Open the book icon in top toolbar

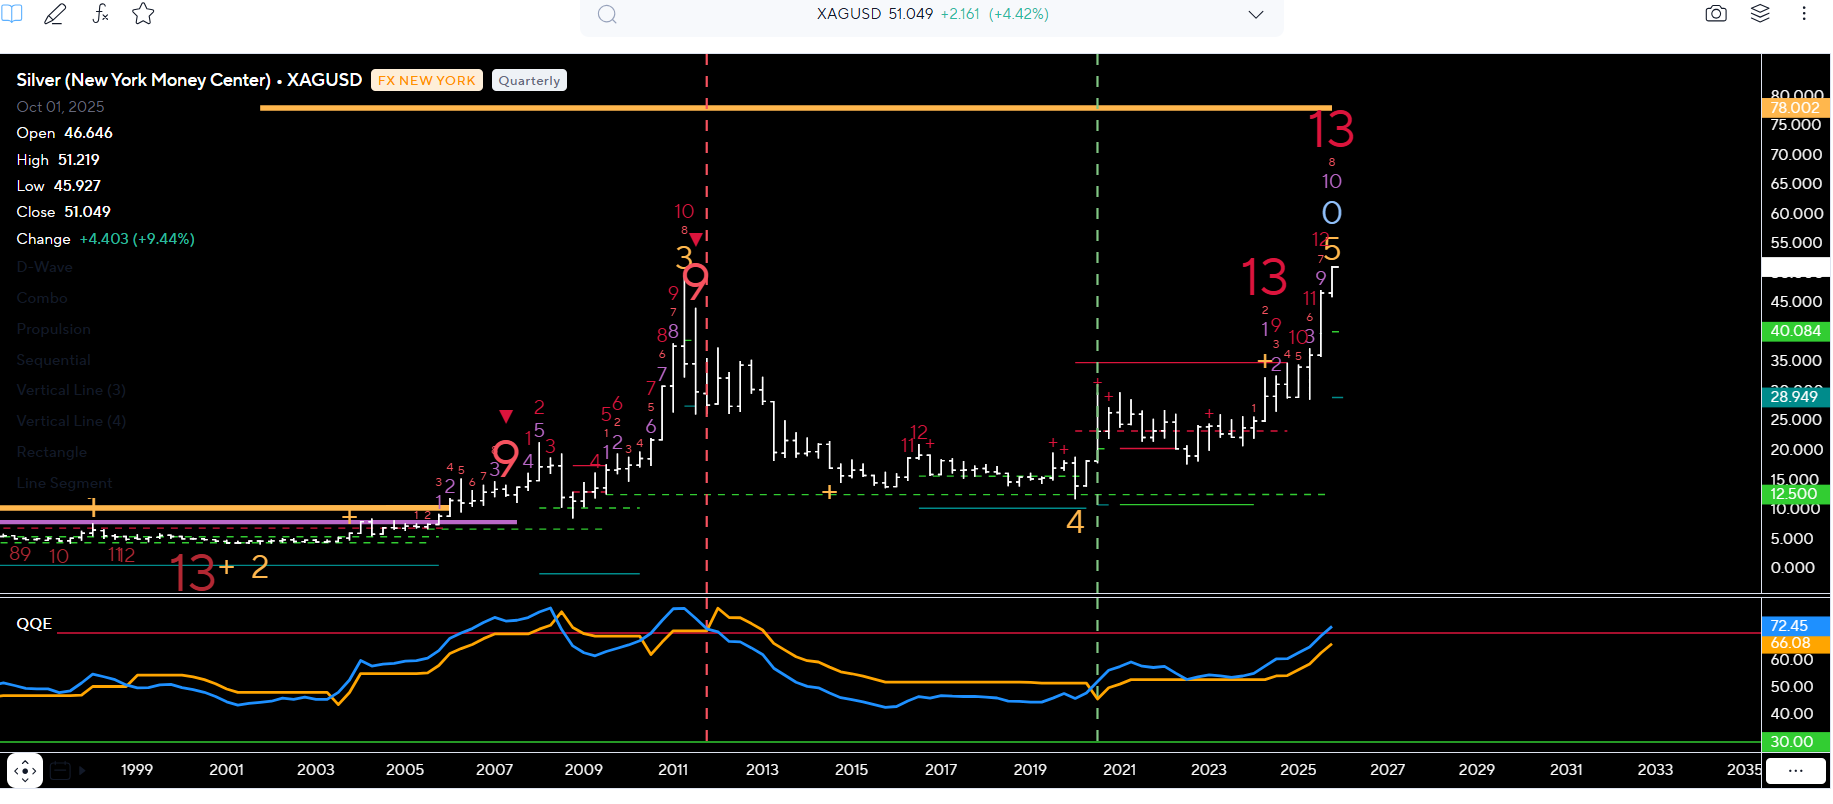click(12, 14)
